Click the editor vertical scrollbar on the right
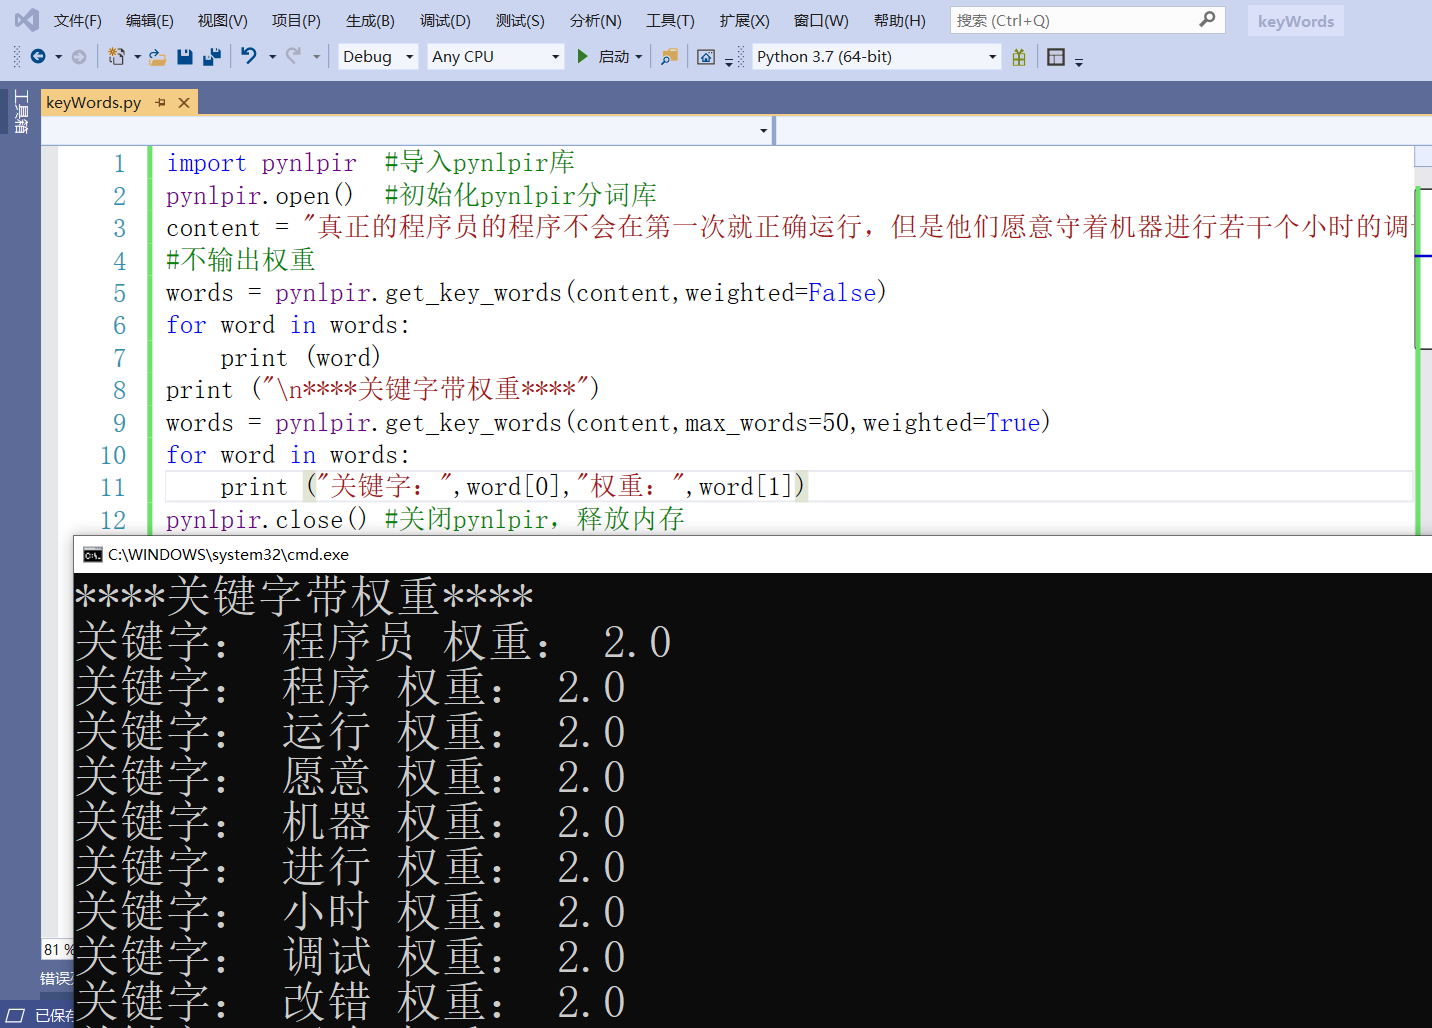The height and width of the screenshot is (1028, 1432). 1423,340
